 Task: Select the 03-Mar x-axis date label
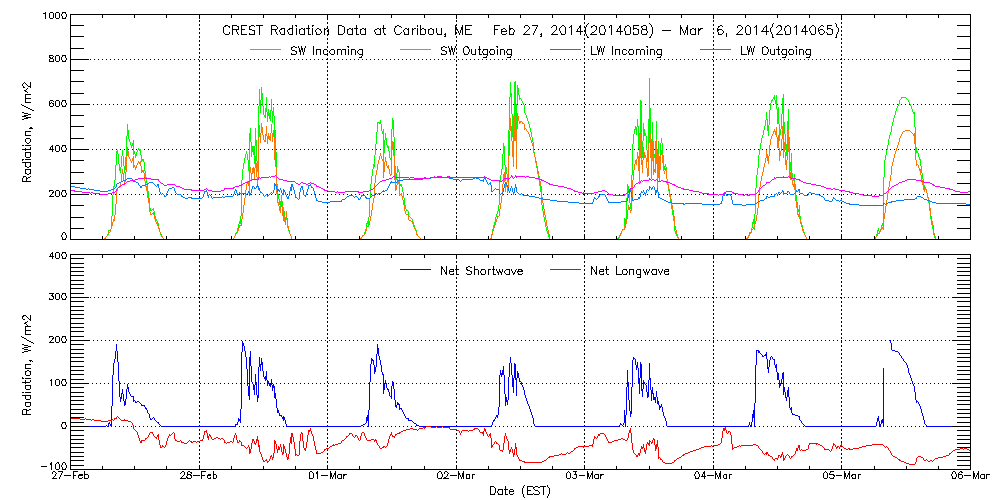[585, 476]
